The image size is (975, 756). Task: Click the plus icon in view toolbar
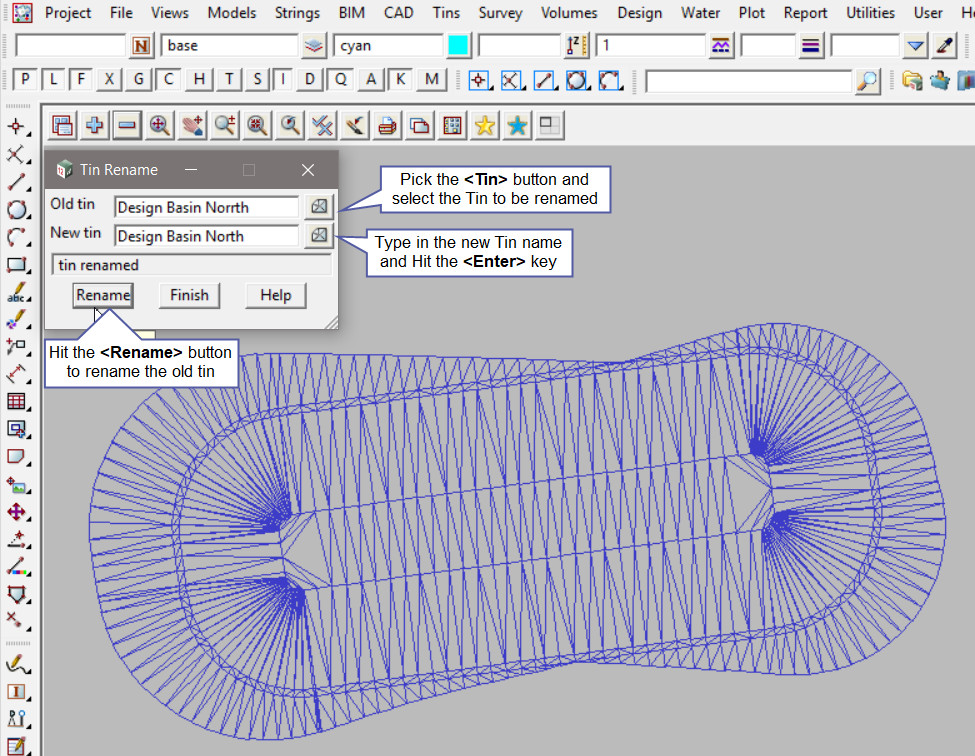[x=95, y=125]
